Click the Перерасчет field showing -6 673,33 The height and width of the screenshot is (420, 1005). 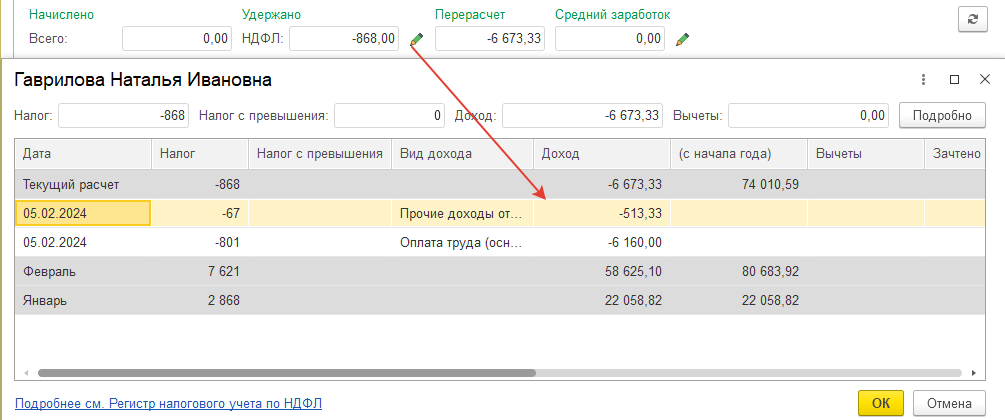pyautogui.click(x=490, y=38)
